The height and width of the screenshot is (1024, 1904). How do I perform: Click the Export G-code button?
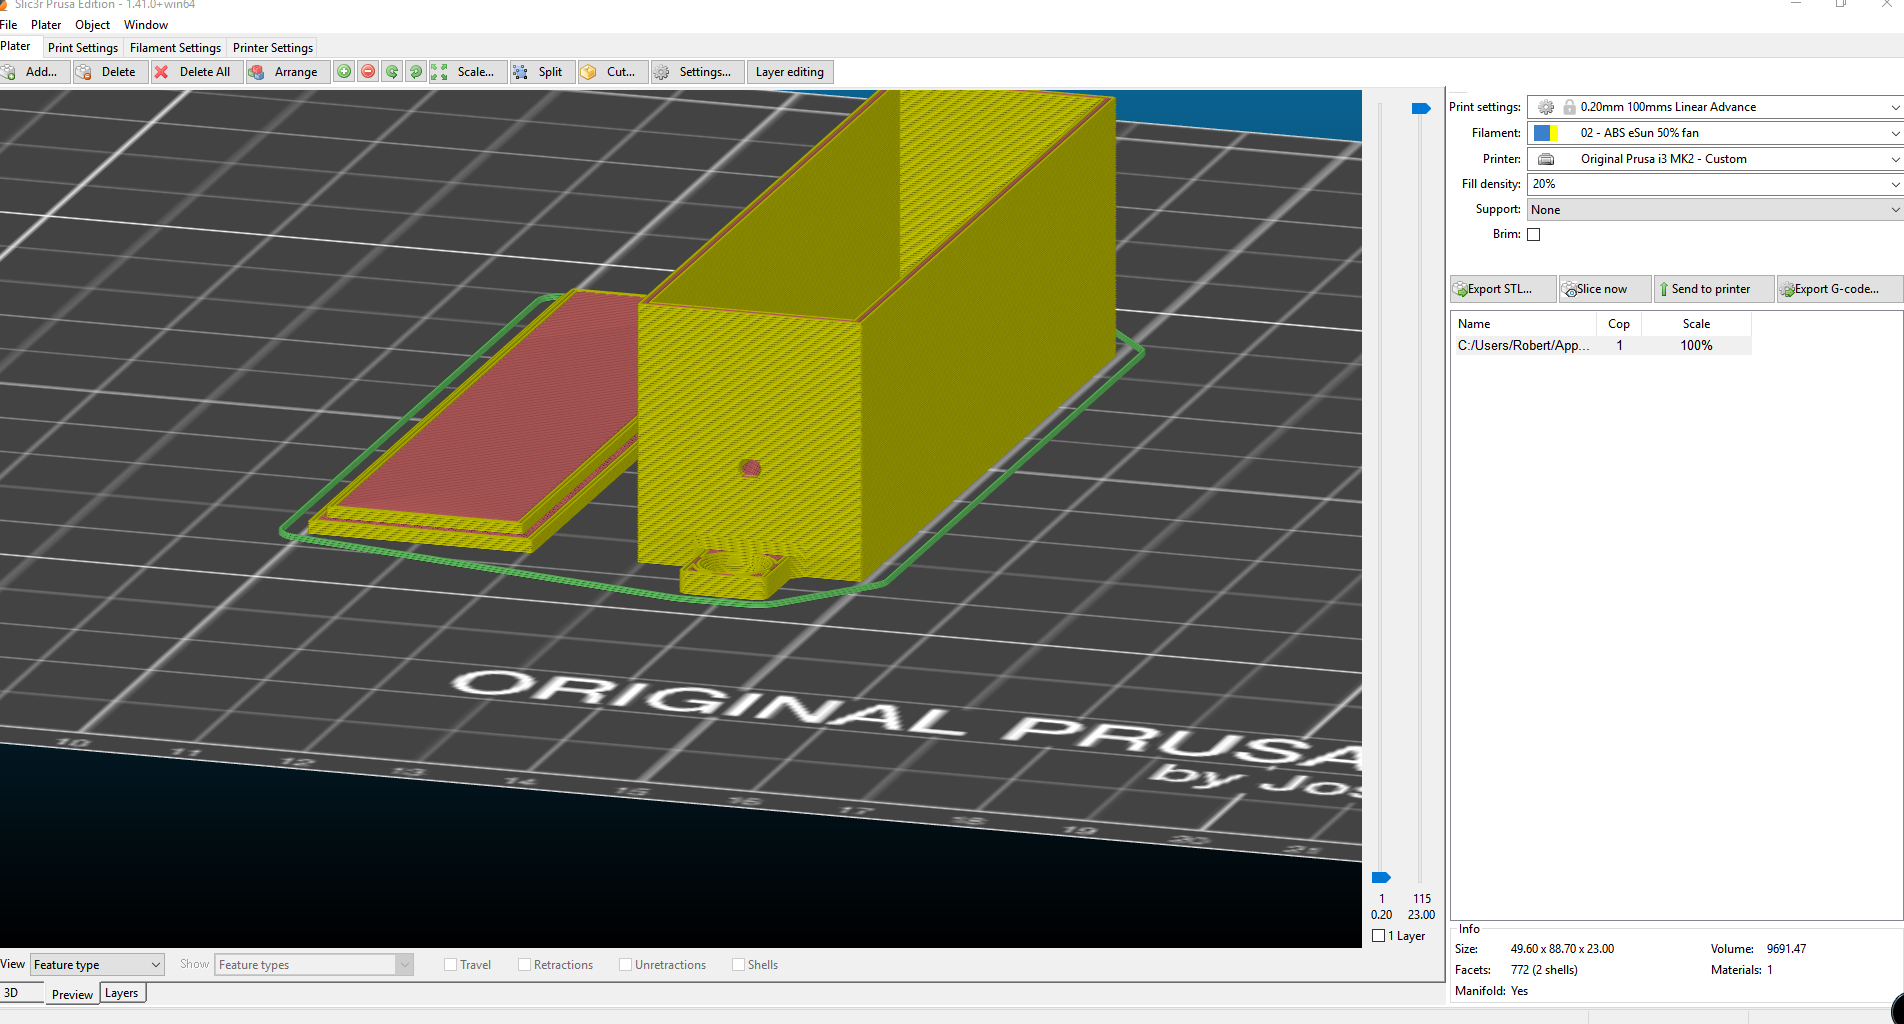click(x=1839, y=289)
